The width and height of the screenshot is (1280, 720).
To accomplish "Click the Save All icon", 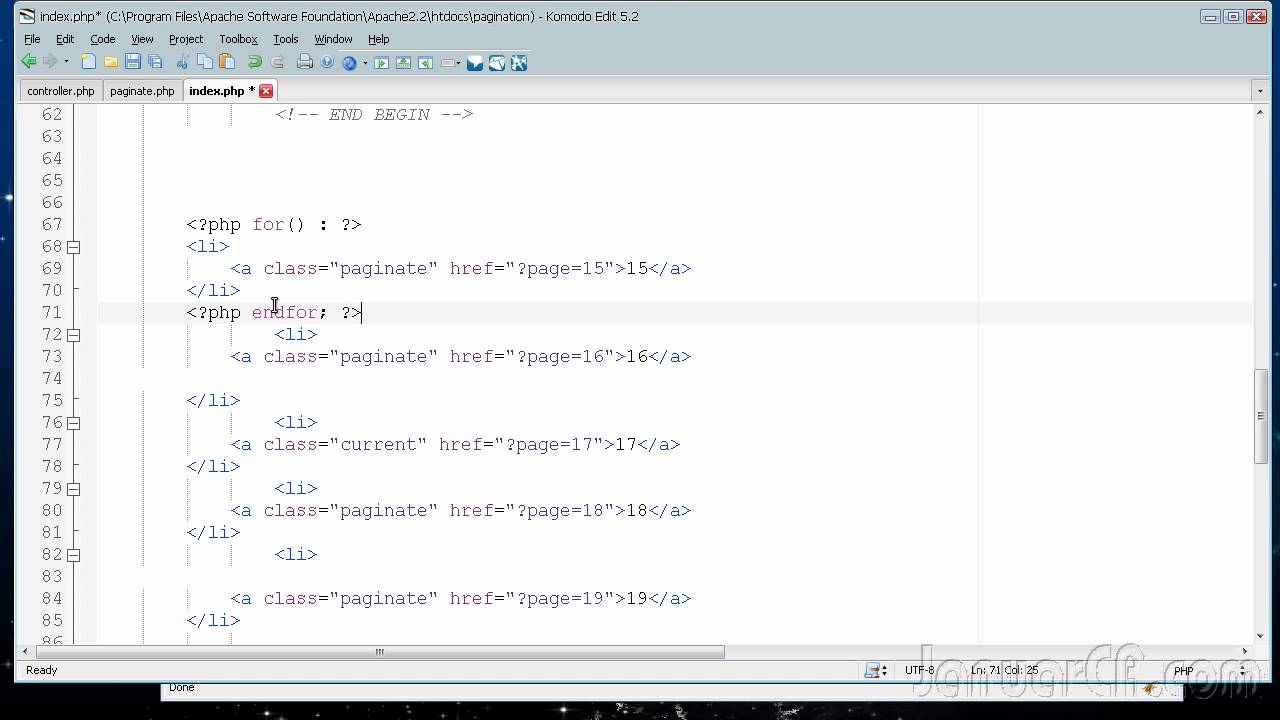I will point(155,62).
